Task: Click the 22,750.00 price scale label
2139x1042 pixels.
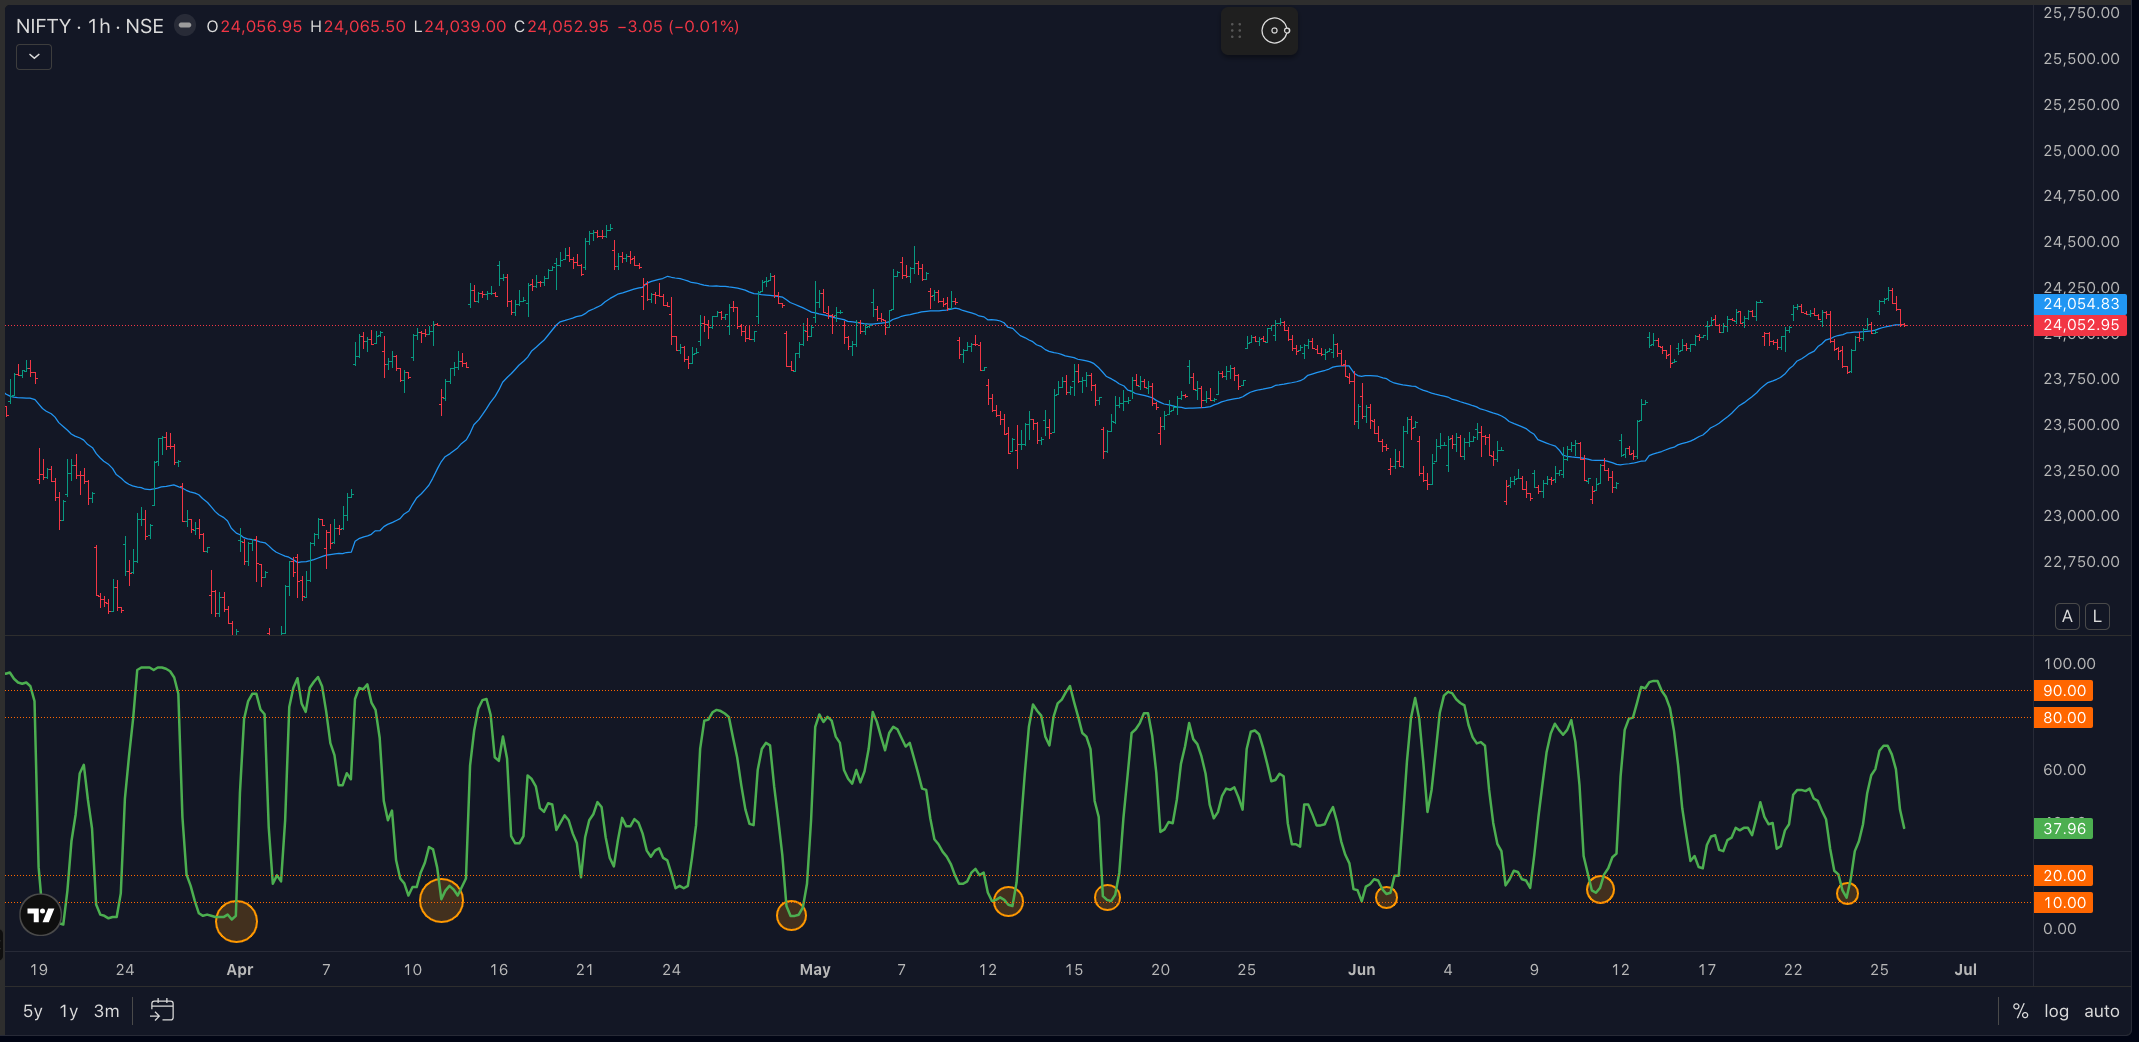Action: 2081,562
